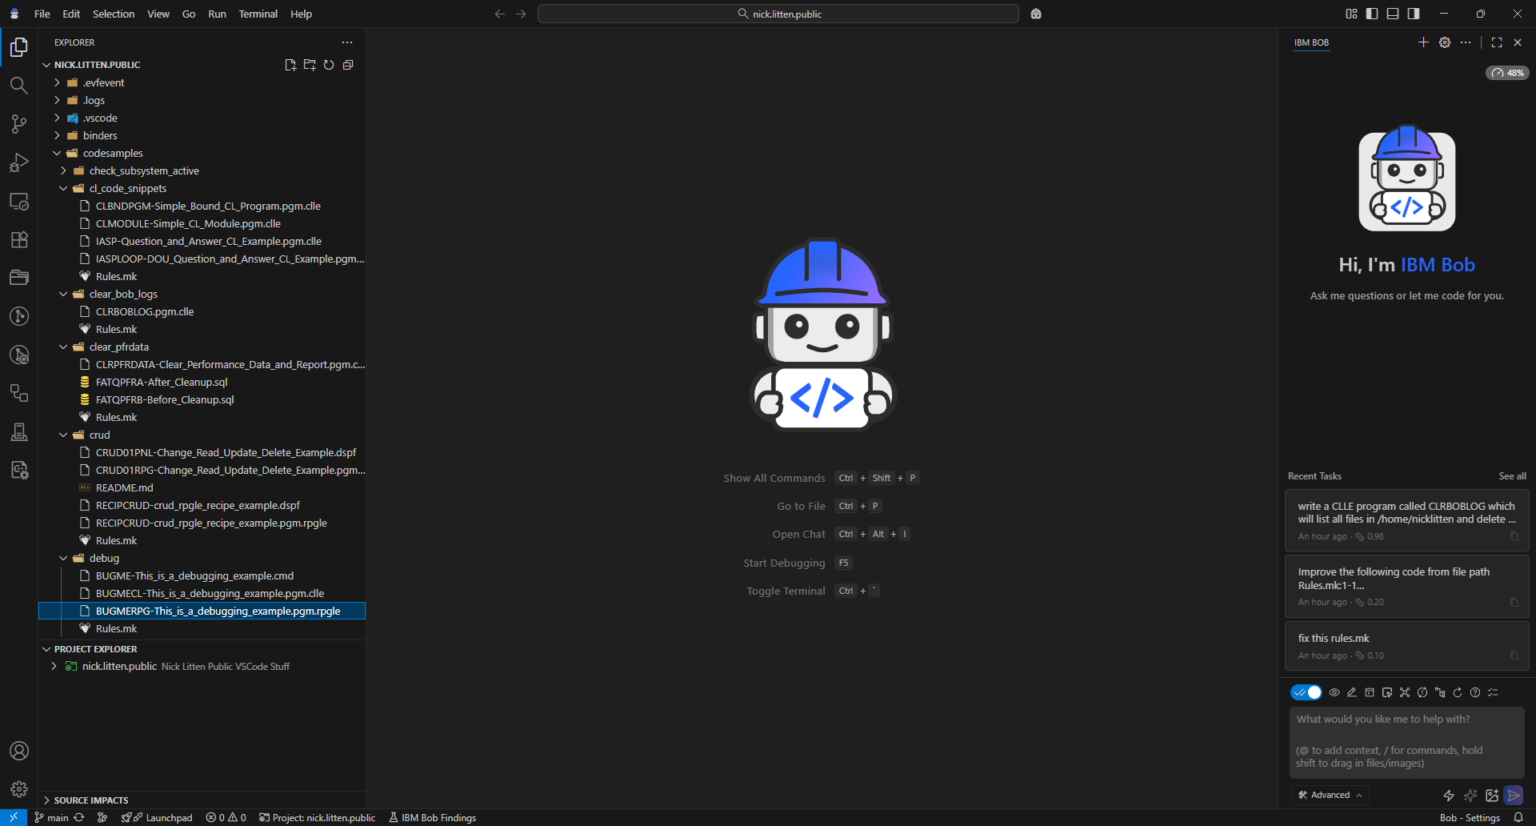Open the Source Control view in the activity bar
Screen dimensions: 1536x826
click(19, 124)
